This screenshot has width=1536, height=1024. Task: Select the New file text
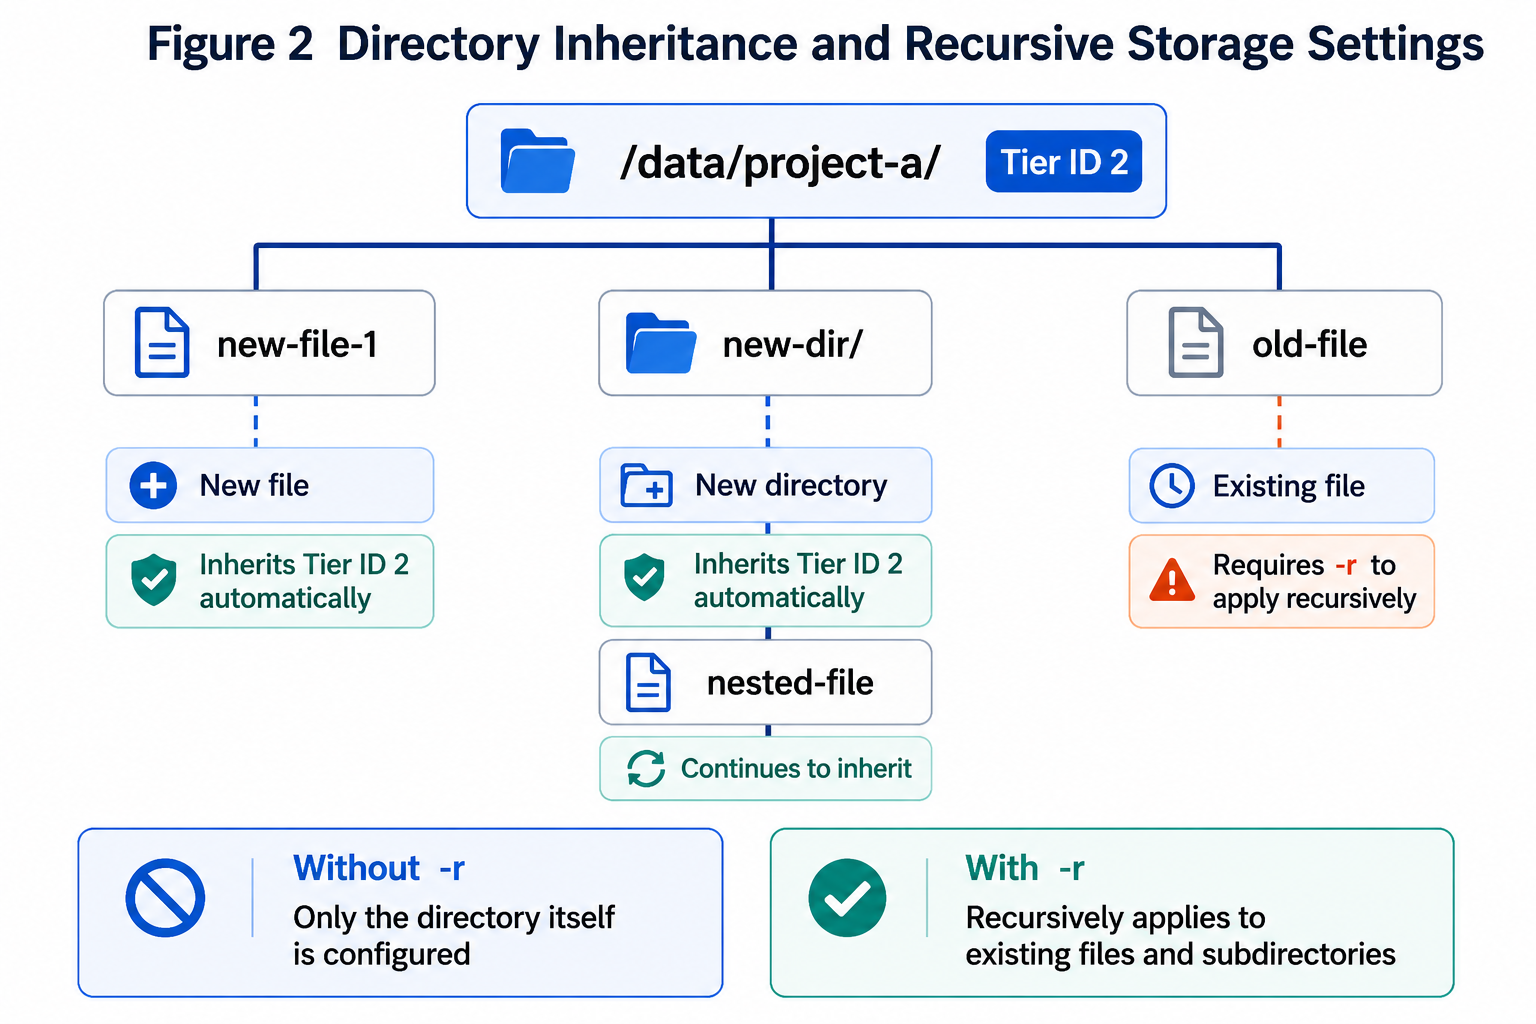tap(254, 486)
